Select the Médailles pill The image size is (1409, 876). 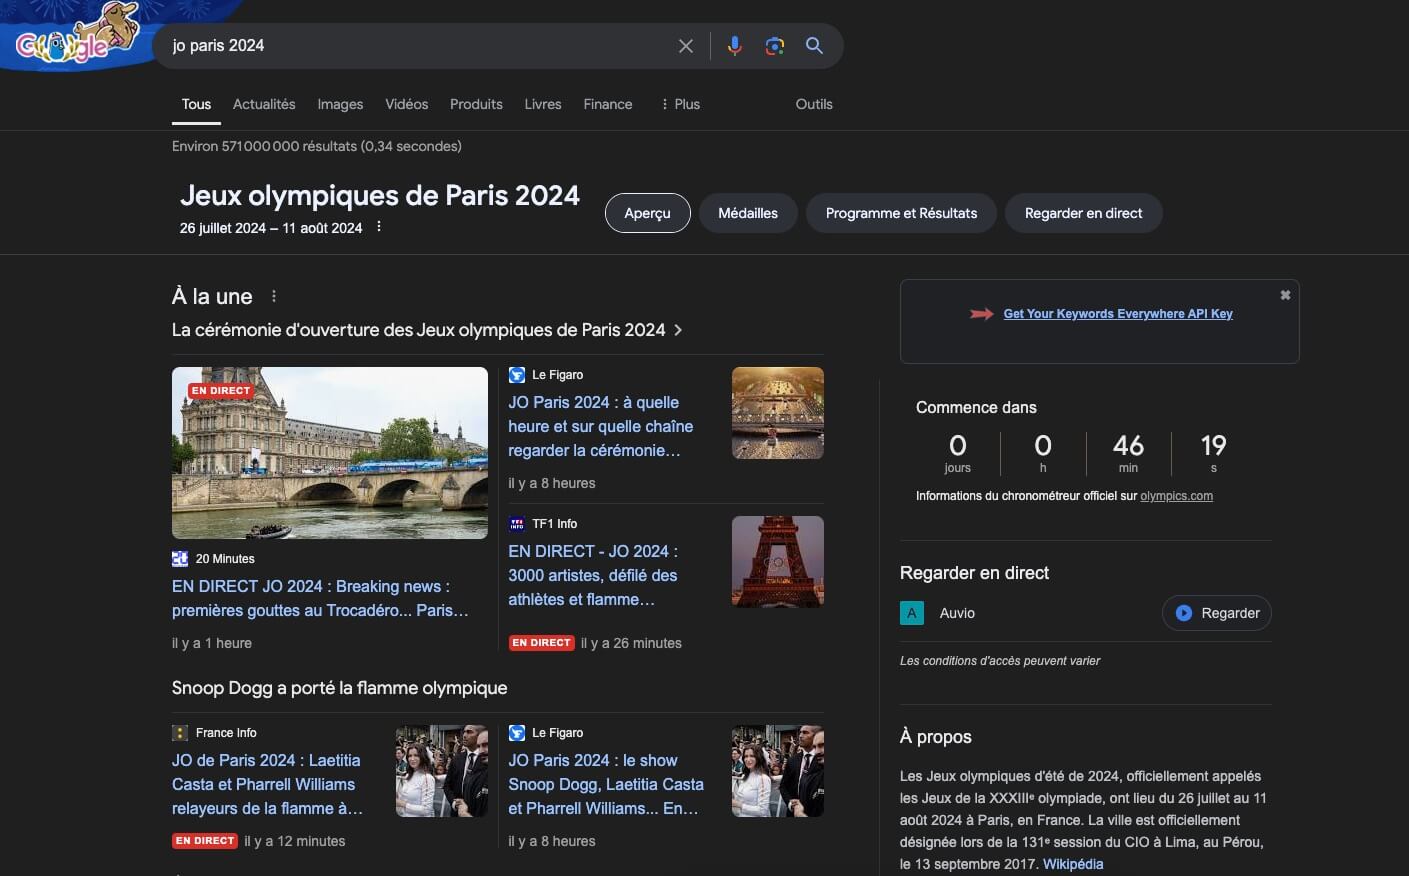(748, 213)
